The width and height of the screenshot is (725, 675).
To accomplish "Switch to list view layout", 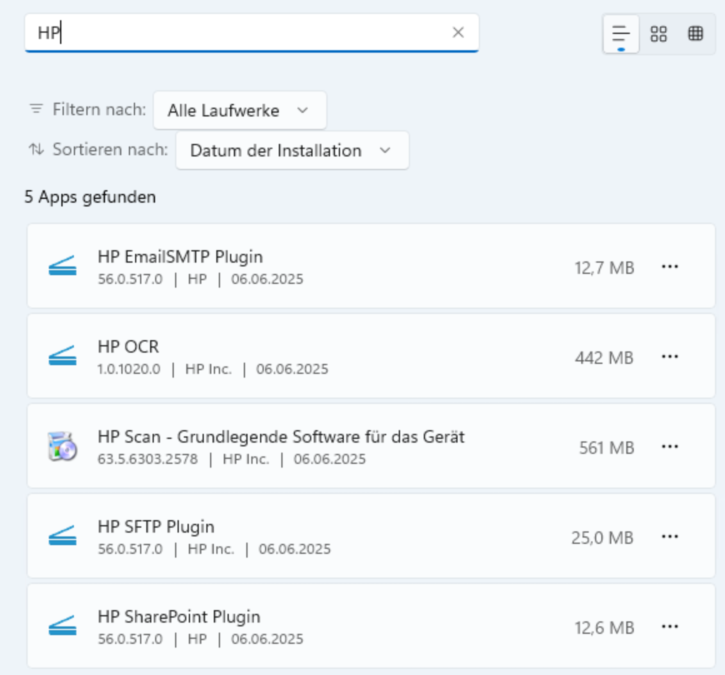I will [621, 33].
